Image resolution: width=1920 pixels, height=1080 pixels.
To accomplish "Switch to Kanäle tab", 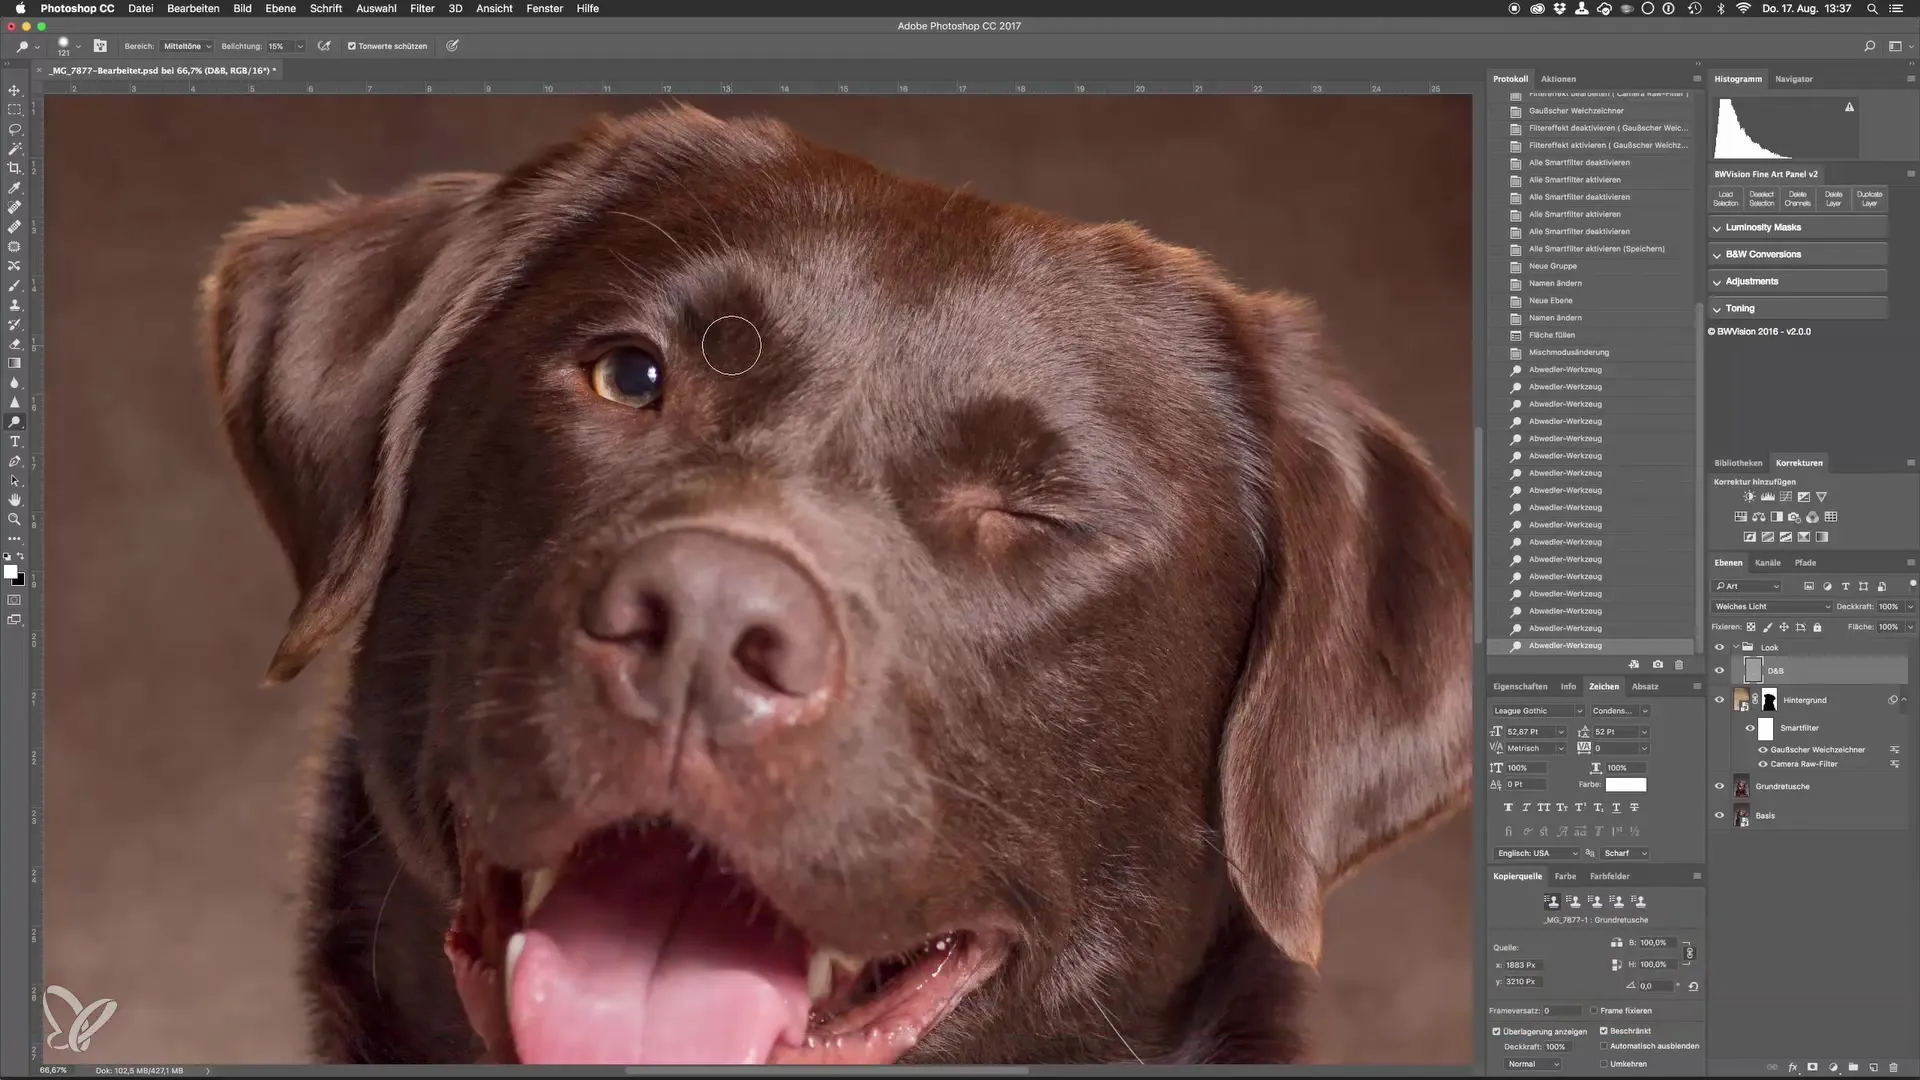I will point(1767,563).
